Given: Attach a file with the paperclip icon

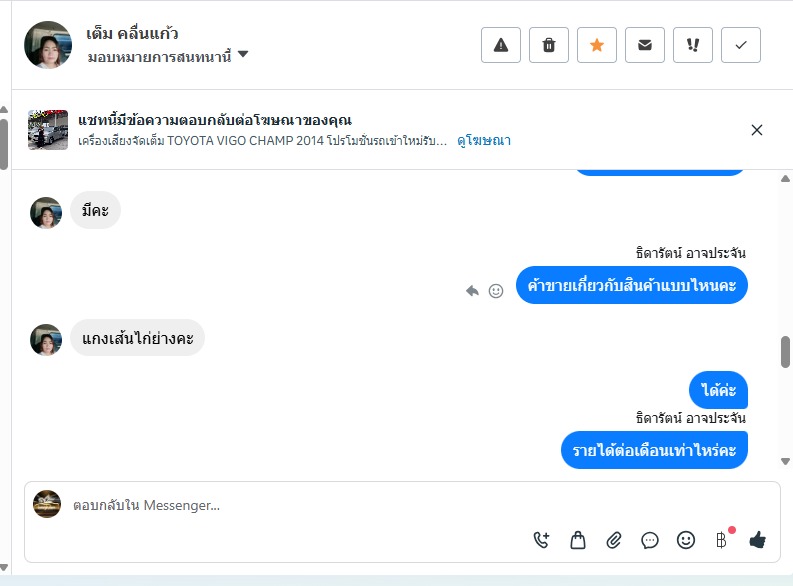Looking at the screenshot, I should click(614, 540).
